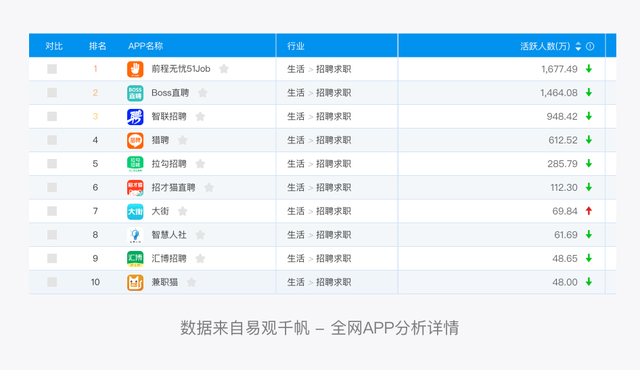Open the info icon beside 活跃人数(万)
Image resolution: width=640 pixels, height=370 pixels.
coord(590,46)
